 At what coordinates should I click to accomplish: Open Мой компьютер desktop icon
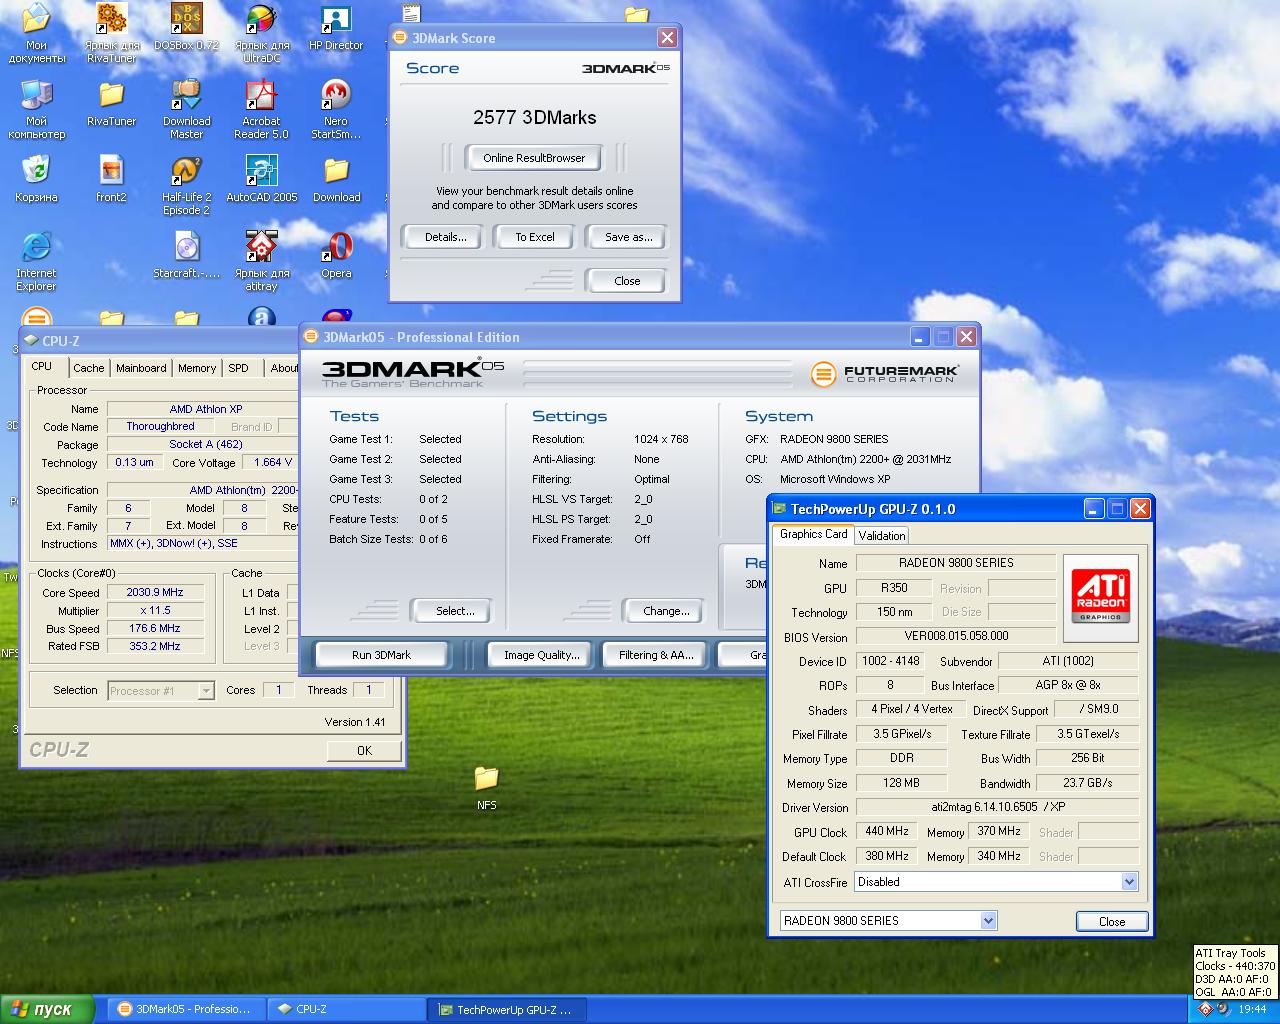pos(36,95)
